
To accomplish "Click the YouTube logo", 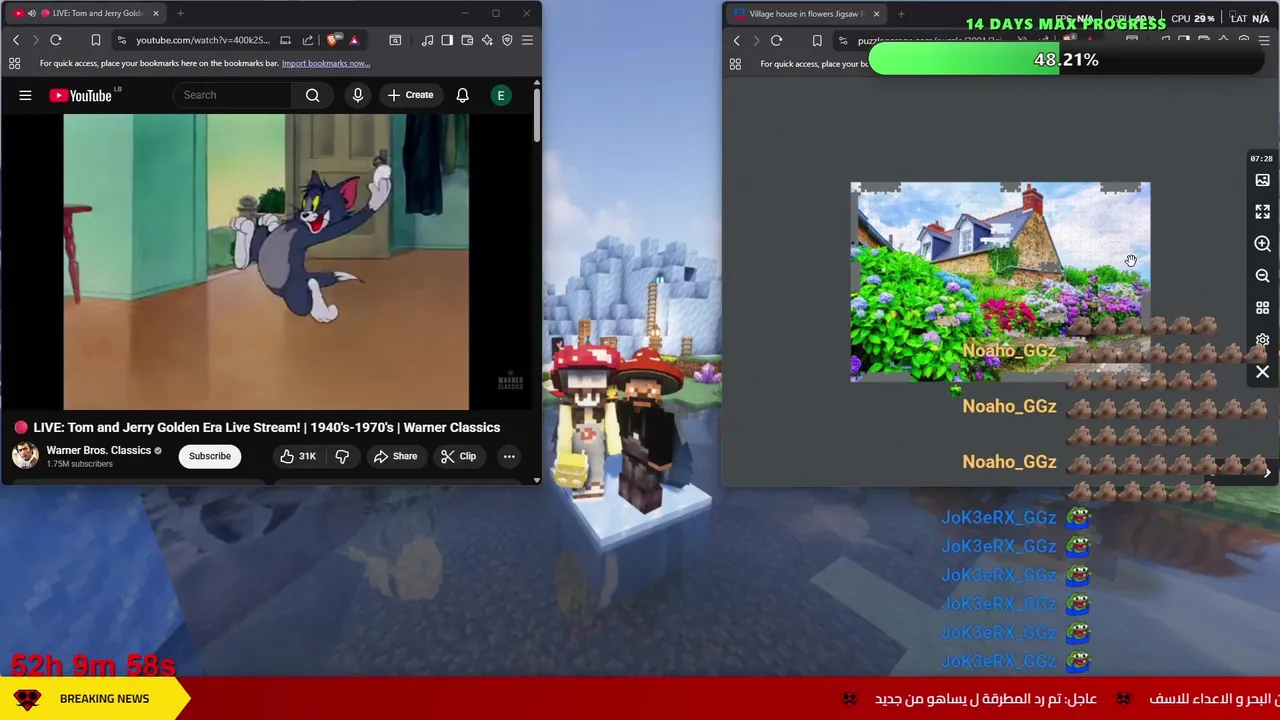I will point(81,95).
